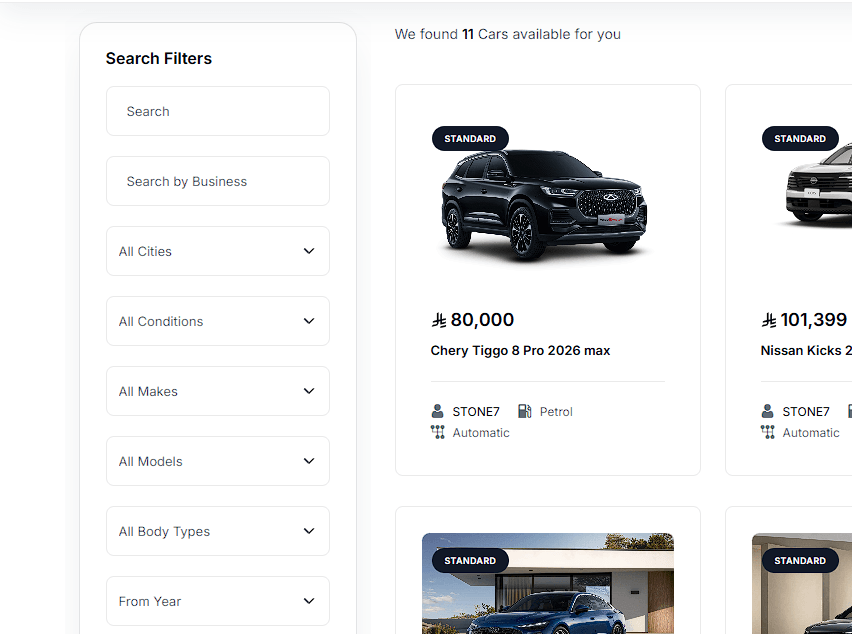852x634 pixels.
Task: Click the black Chery Tiggo car image
Action: point(544,204)
